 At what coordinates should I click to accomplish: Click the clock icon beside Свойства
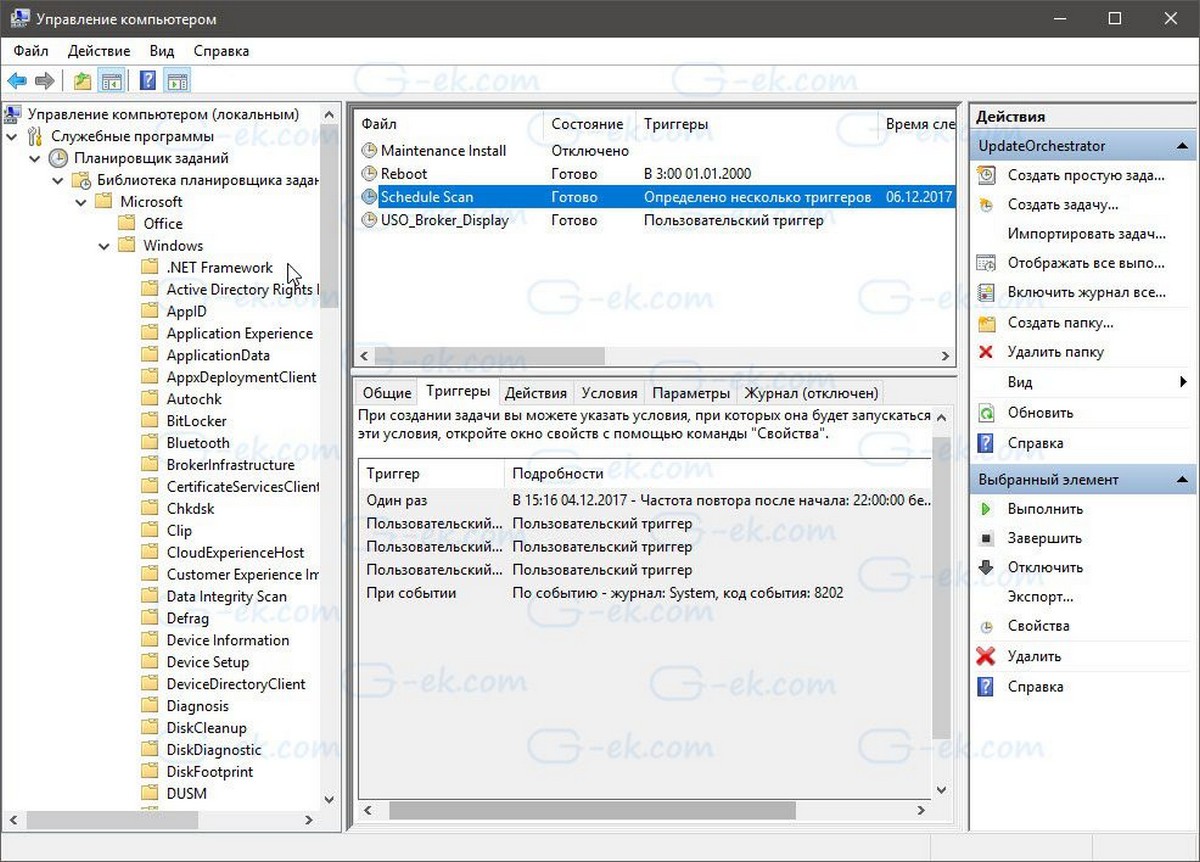point(987,626)
